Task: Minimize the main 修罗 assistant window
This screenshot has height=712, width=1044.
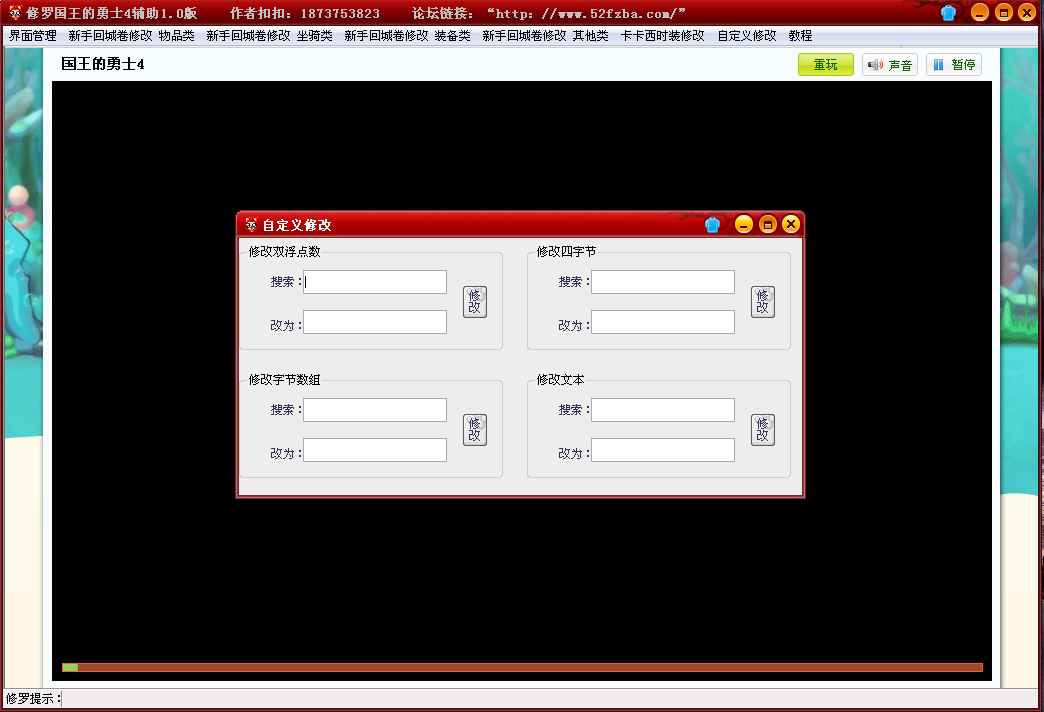Action: tap(980, 12)
